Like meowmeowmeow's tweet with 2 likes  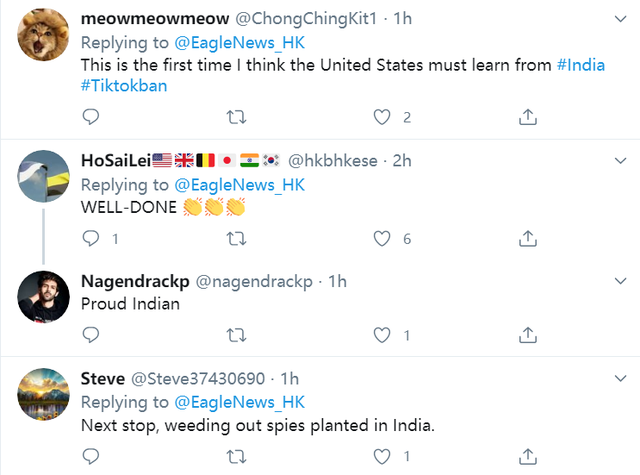pyautogui.click(x=381, y=117)
